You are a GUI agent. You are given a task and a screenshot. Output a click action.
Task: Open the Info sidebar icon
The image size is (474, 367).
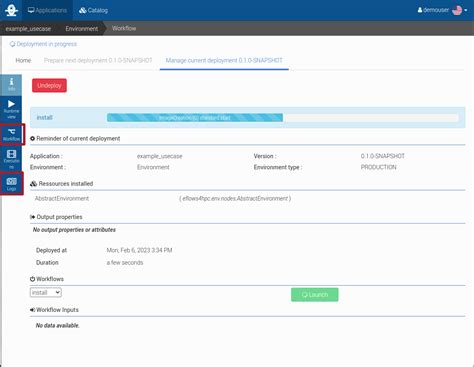[11, 85]
